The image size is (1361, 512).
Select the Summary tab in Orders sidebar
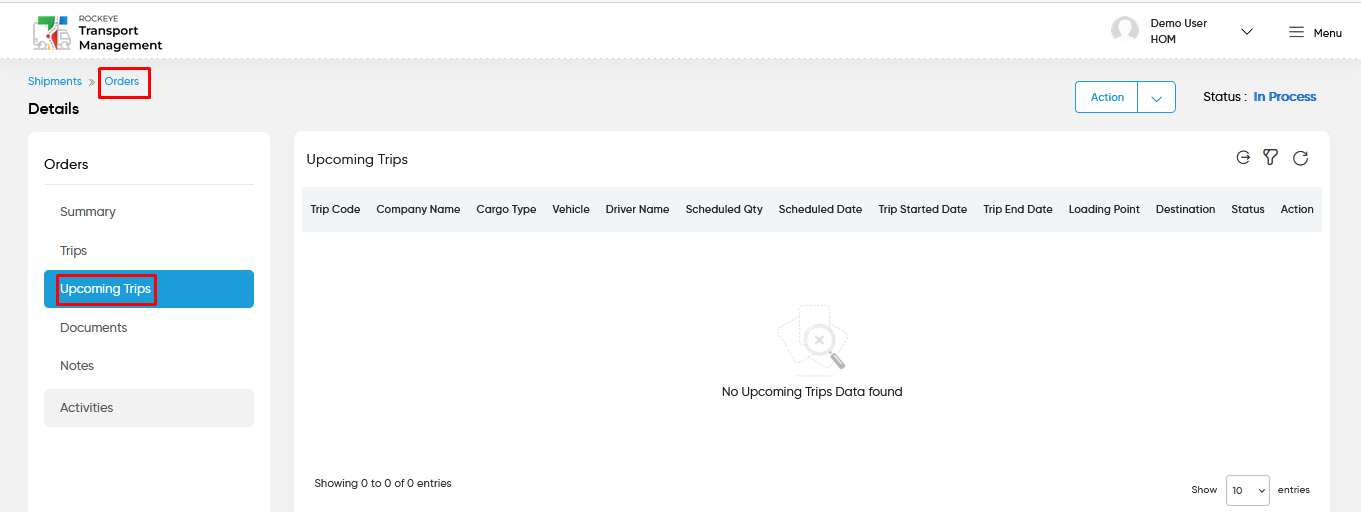coord(88,212)
